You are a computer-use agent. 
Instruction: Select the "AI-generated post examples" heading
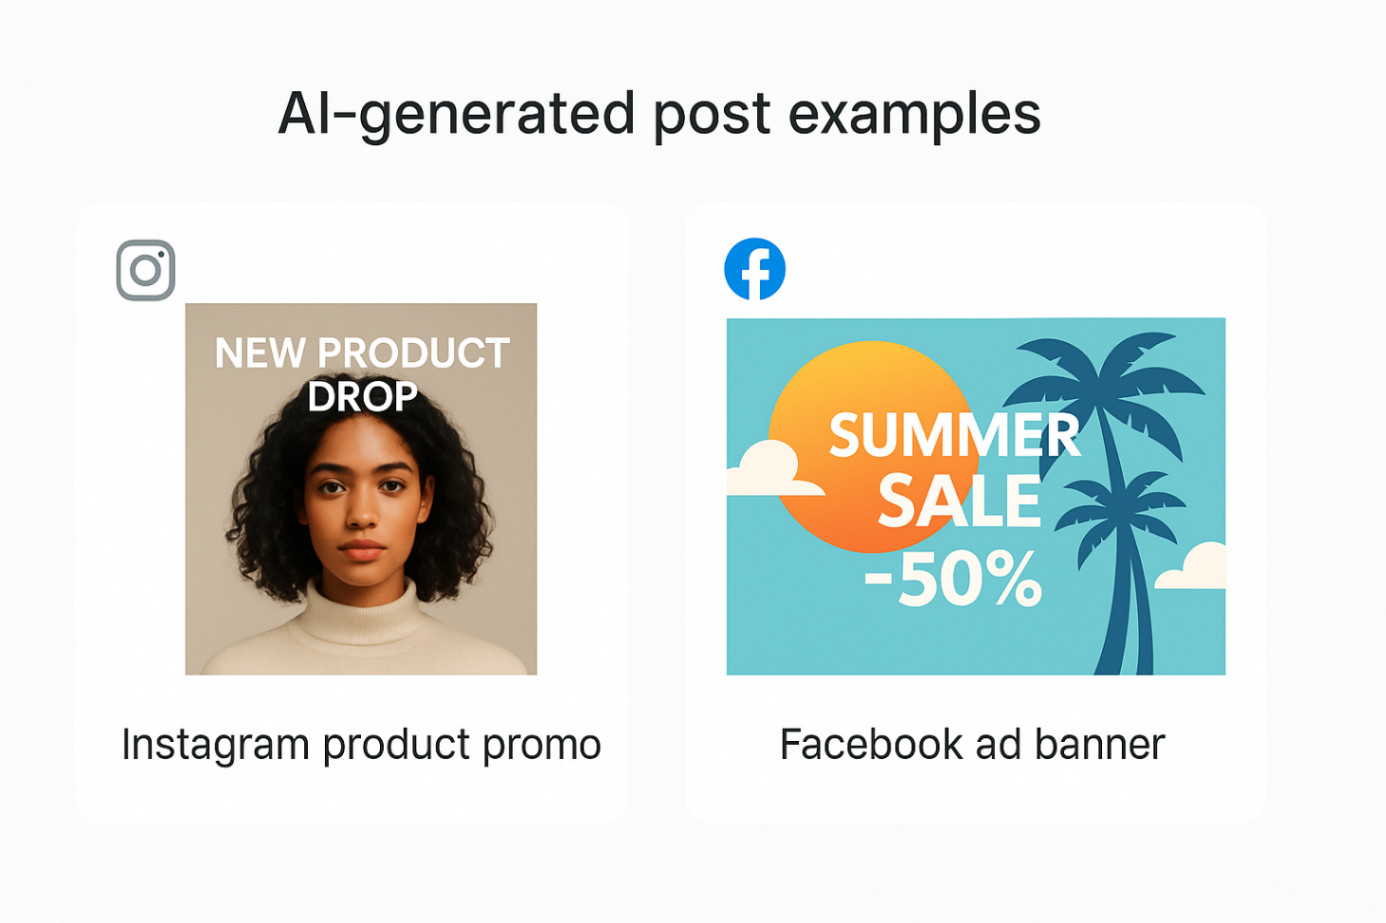pos(660,114)
